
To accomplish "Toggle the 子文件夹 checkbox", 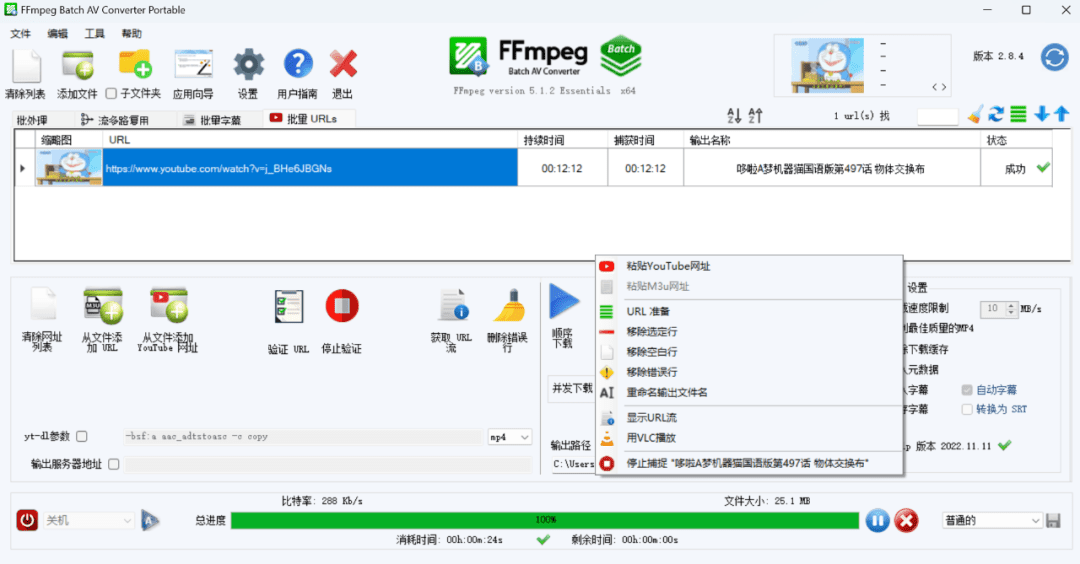I will tap(111, 93).
